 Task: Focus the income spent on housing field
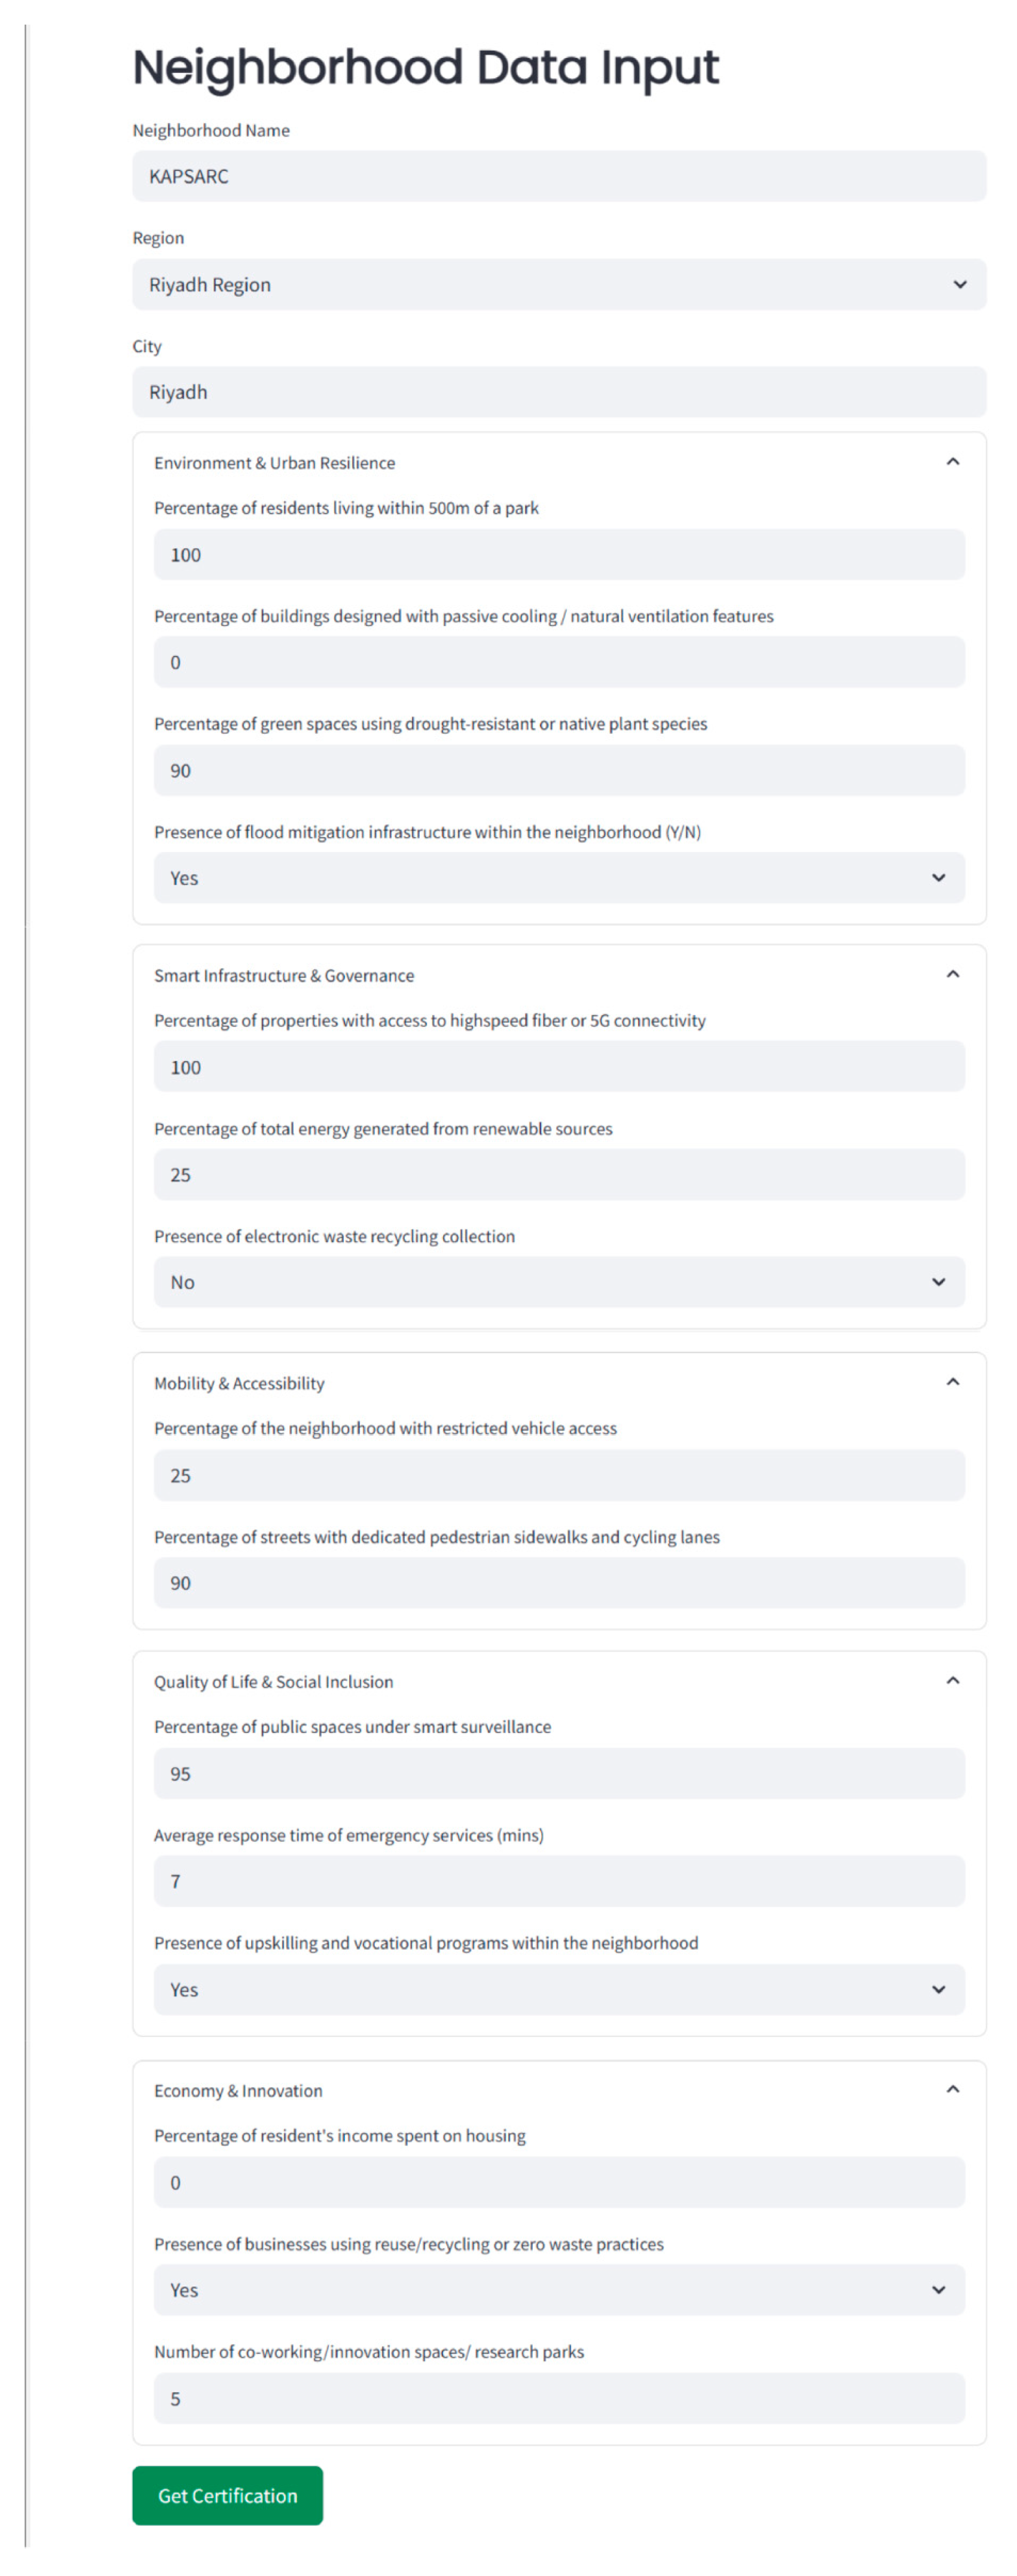(x=558, y=2182)
